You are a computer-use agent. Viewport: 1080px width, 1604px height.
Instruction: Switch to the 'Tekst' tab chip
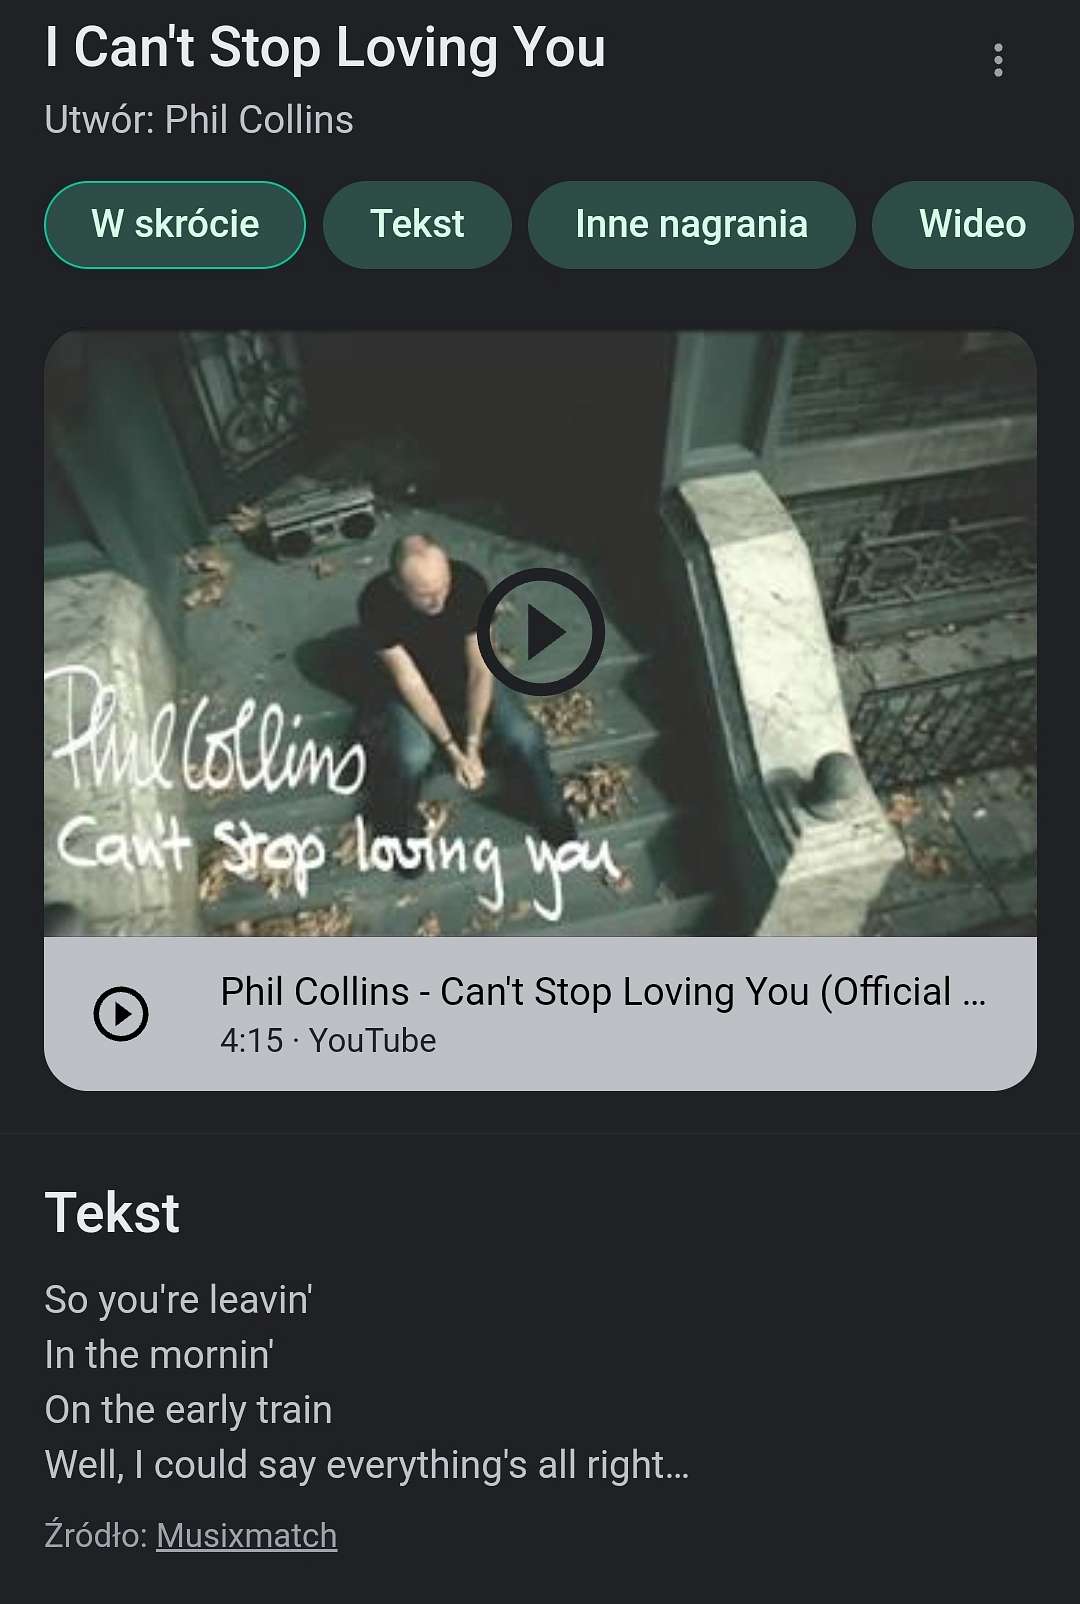pyautogui.click(x=417, y=225)
